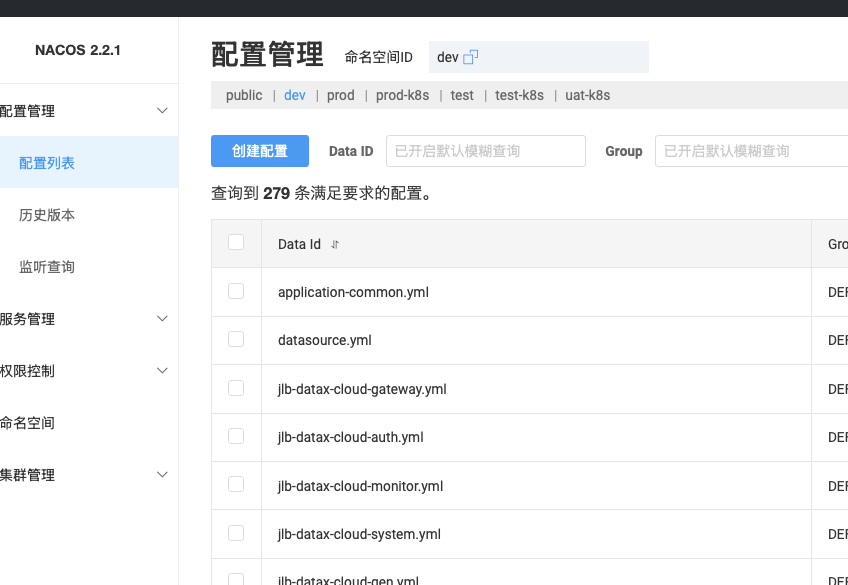The height and width of the screenshot is (585, 848).
Task: Open 监听查询 in the sidebar
Action: coord(47,267)
